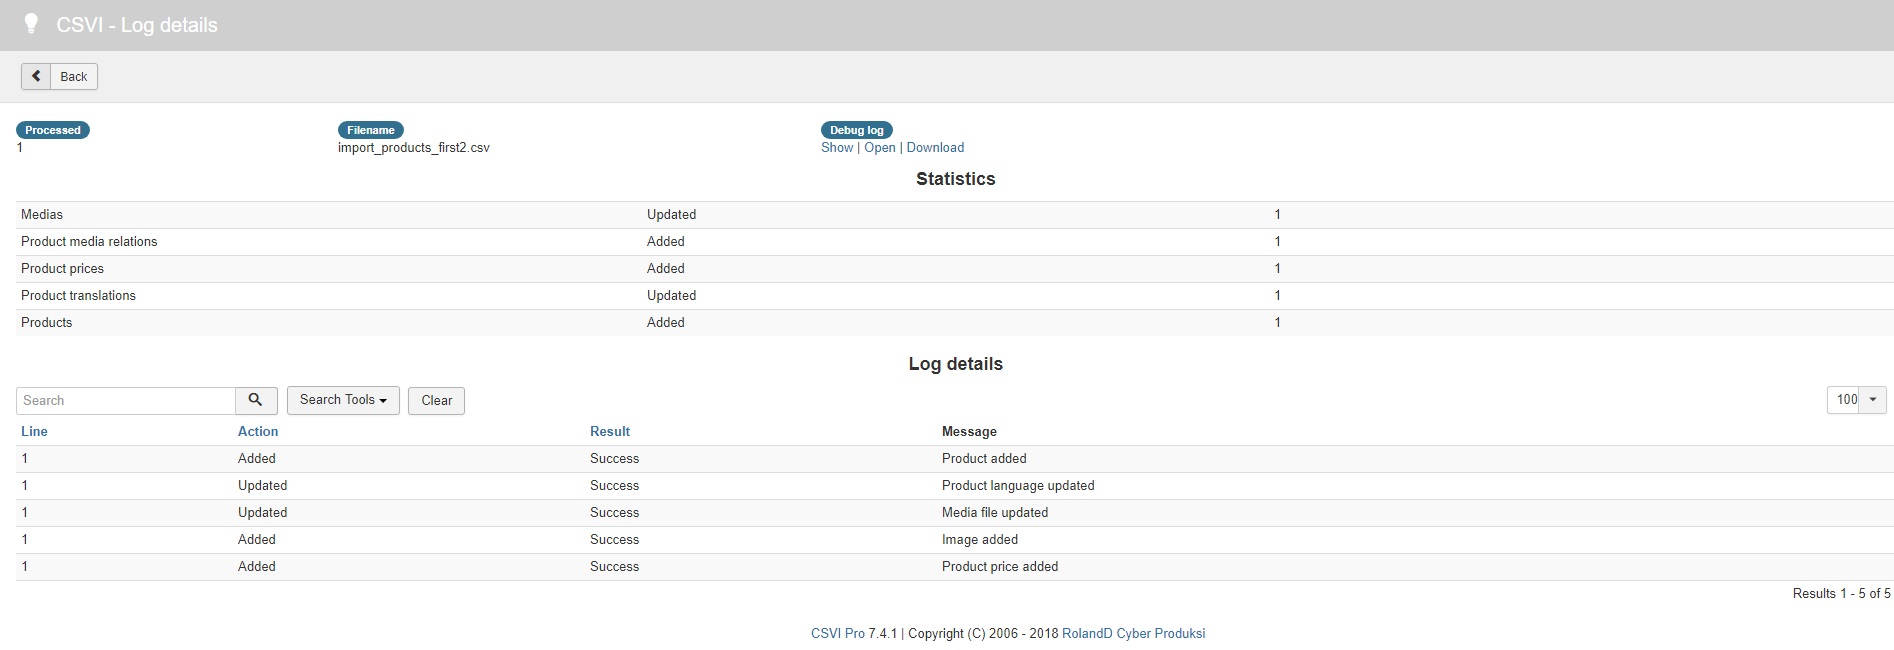
Task: Click Updated status in Medias row
Action: point(671,214)
